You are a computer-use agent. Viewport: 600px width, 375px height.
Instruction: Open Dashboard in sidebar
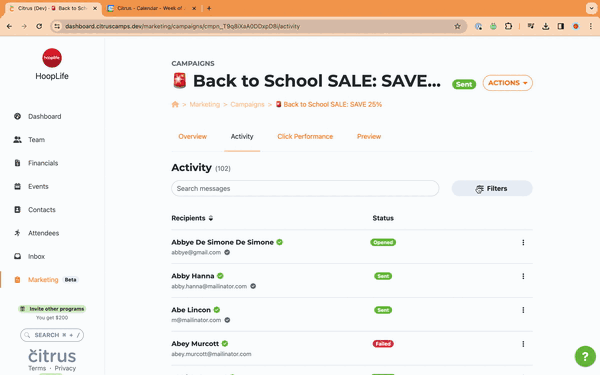pos(44,116)
